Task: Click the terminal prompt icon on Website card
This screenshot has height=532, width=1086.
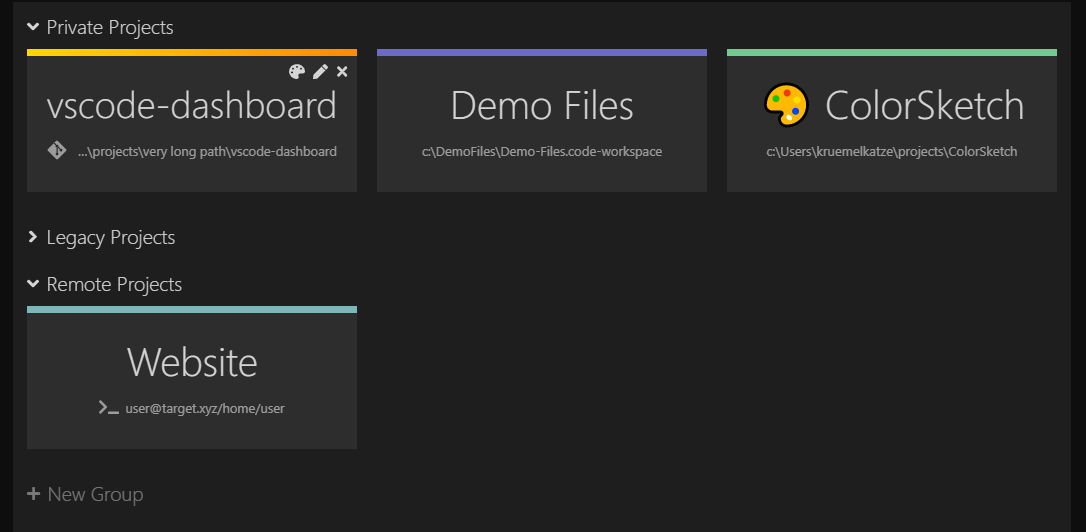Action: point(109,408)
